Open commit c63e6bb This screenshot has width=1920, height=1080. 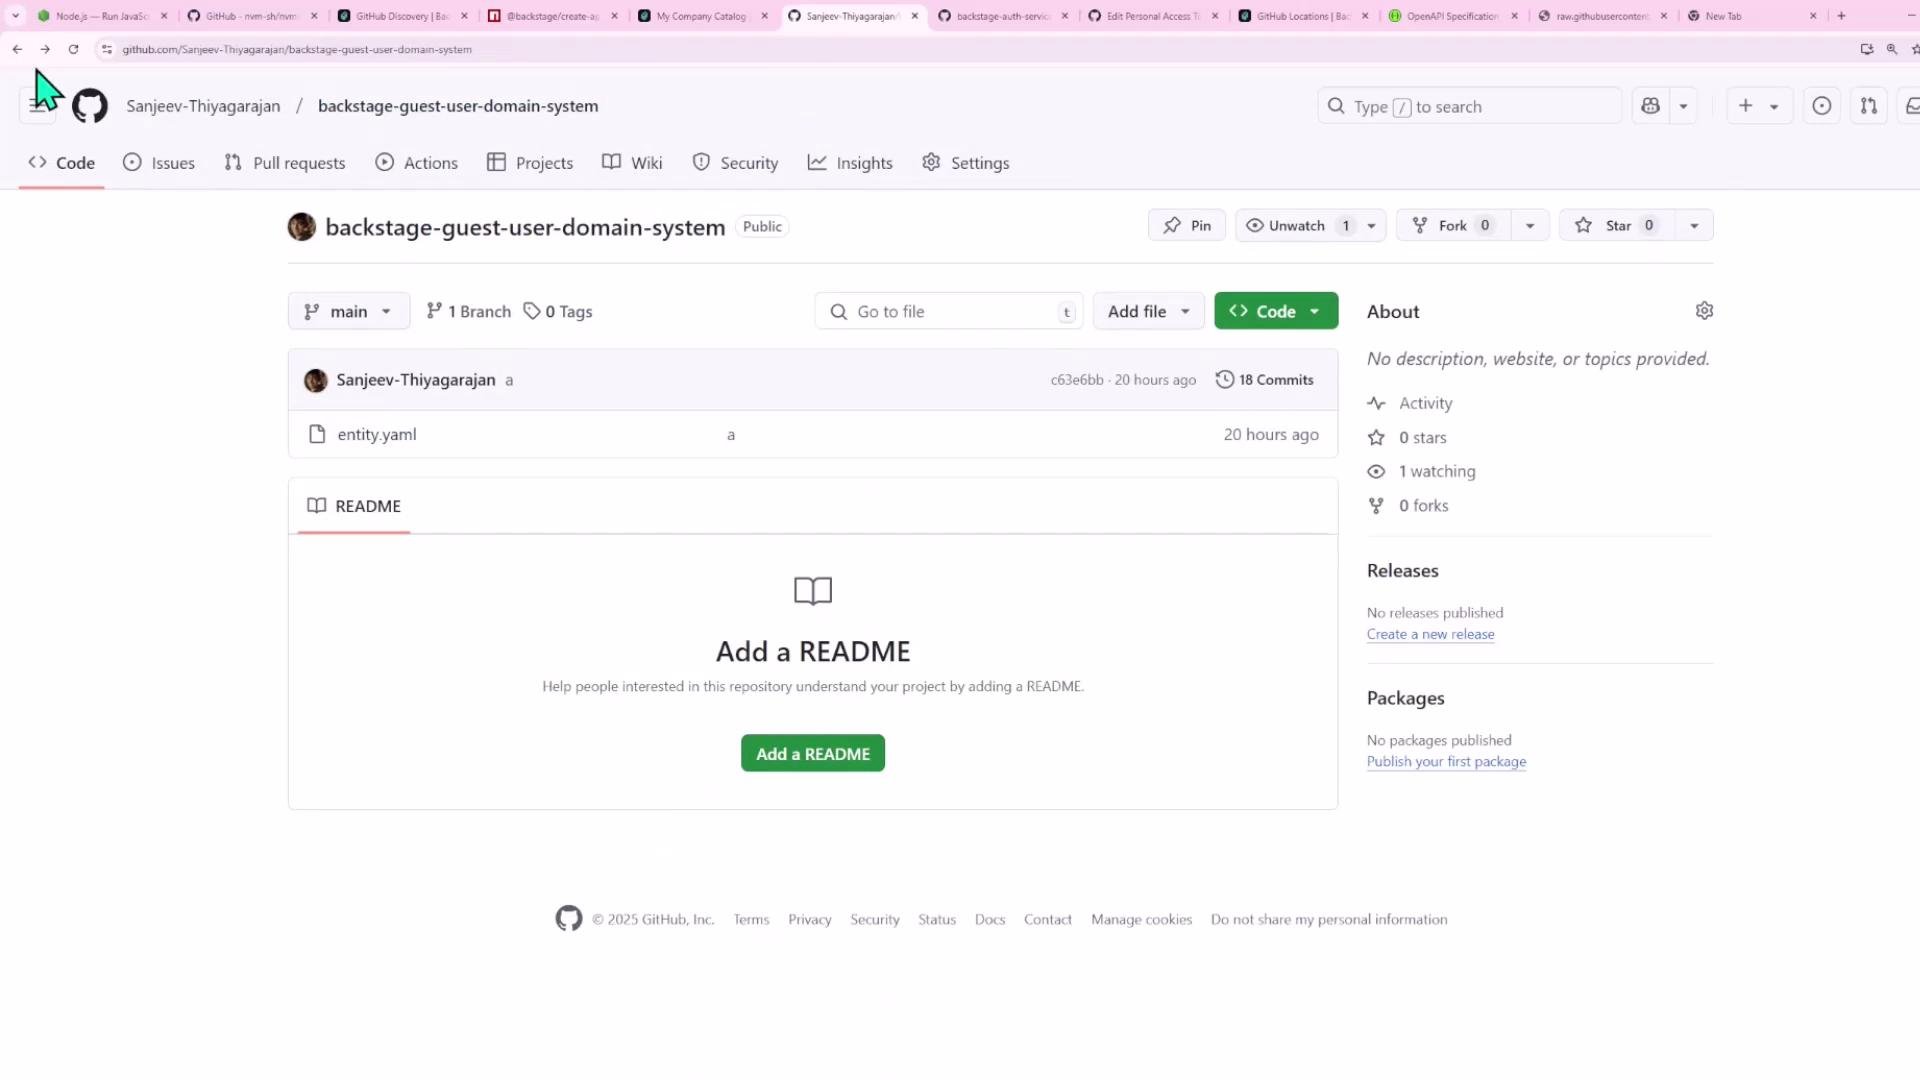pyautogui.click(x=1077, y=380)
